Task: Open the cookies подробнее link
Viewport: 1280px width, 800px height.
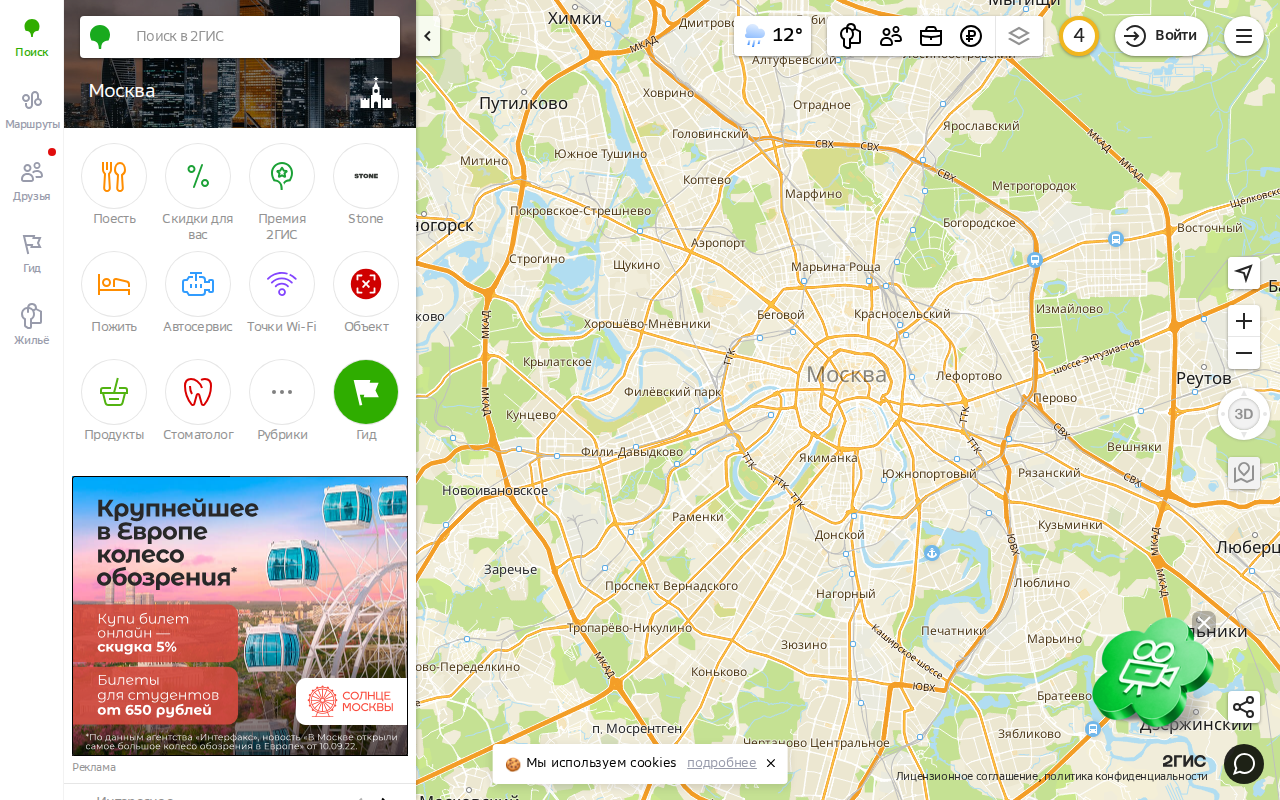Action: click(x=721, y=763)
